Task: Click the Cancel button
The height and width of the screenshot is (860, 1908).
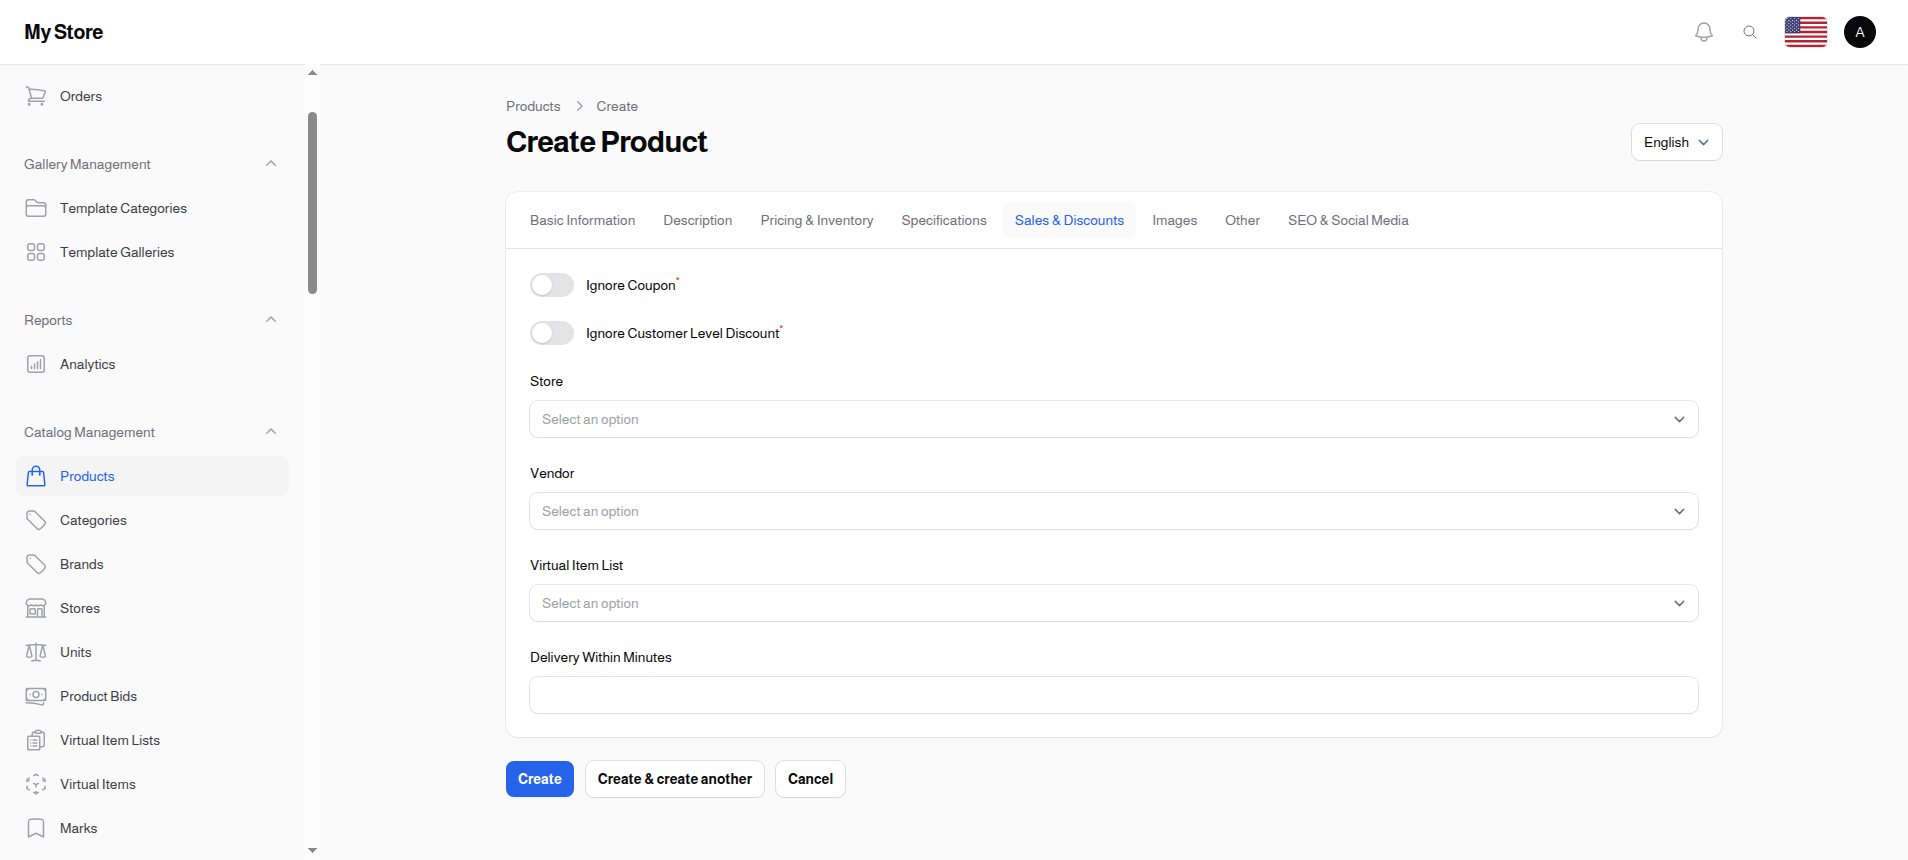Action: [810, 779]
